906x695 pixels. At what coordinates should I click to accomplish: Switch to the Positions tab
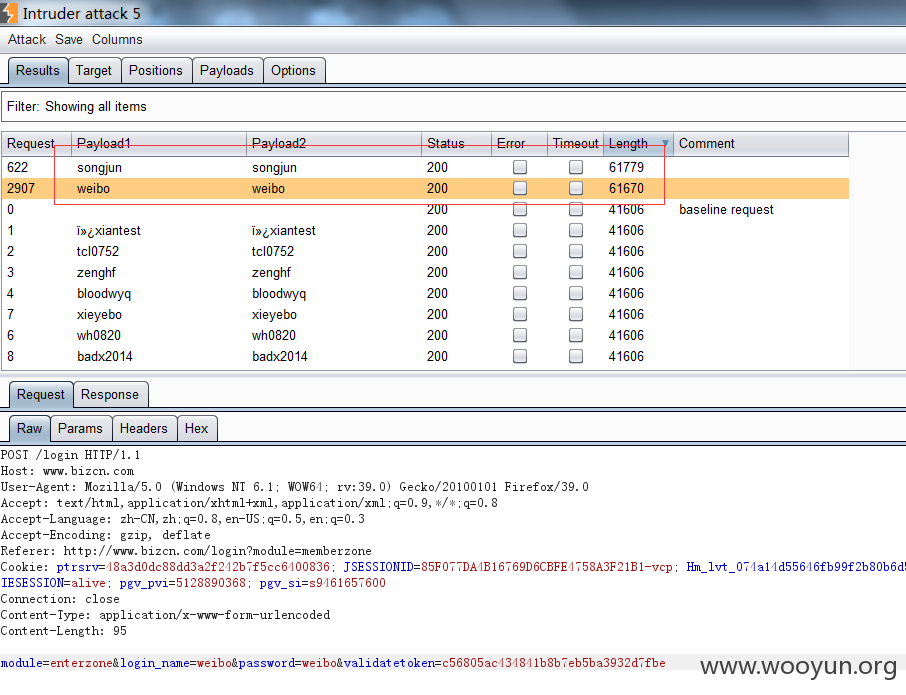[155, 70]
